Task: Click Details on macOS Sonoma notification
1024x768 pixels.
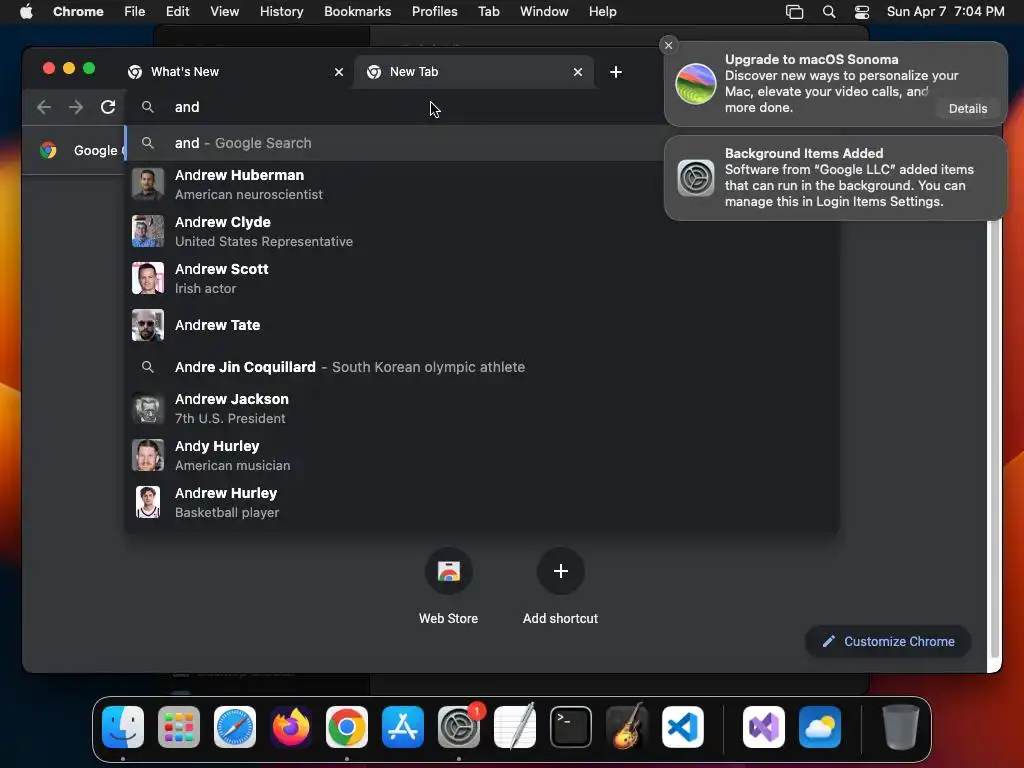Action: point(967,108)
